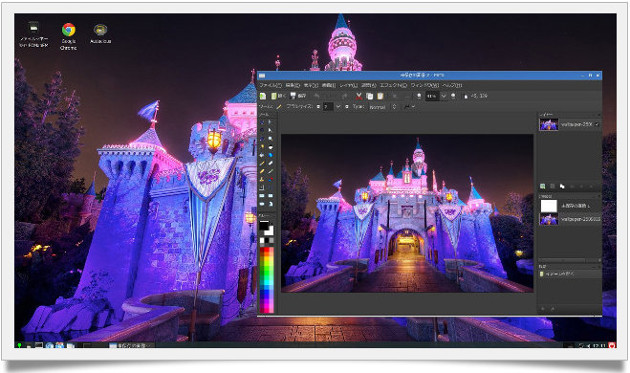The width and height of the screenshot is (630, 373).
Task: Select wallpaper-2560 history item
Action: pyautogui.click(x=570, y=219)
